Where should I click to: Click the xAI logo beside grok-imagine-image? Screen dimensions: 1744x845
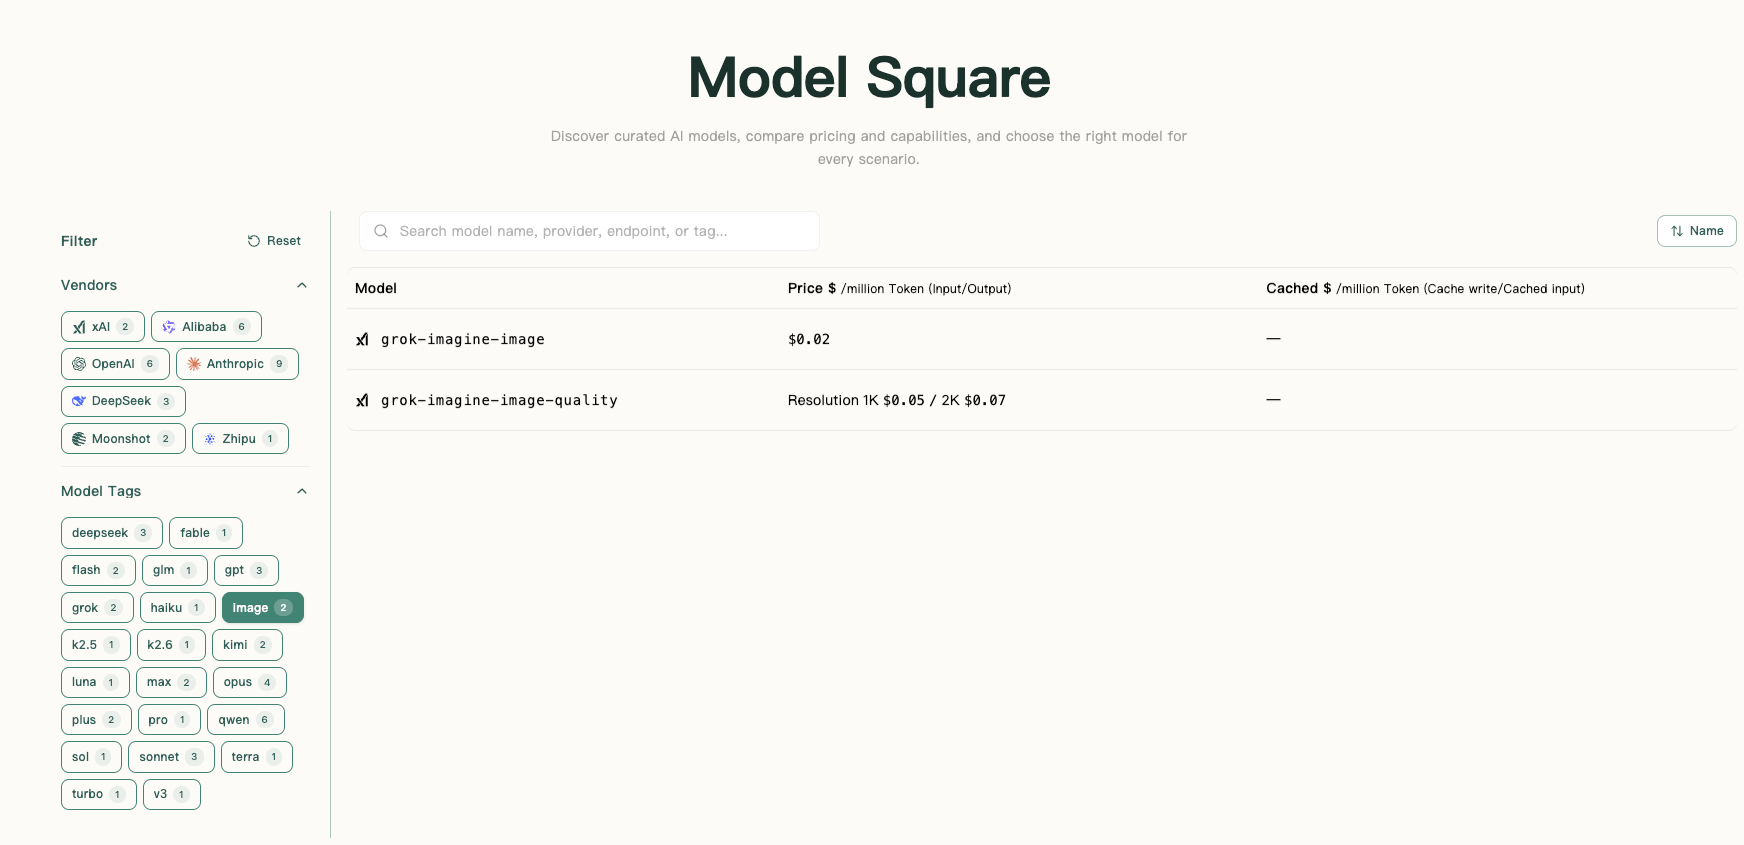[362, 339]
